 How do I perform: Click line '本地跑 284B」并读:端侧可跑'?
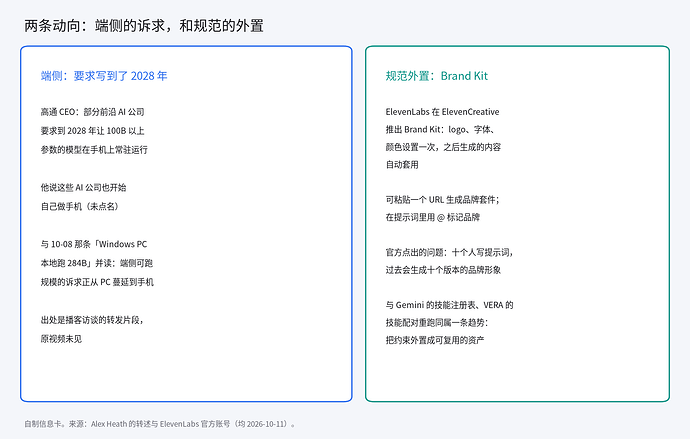97,263
